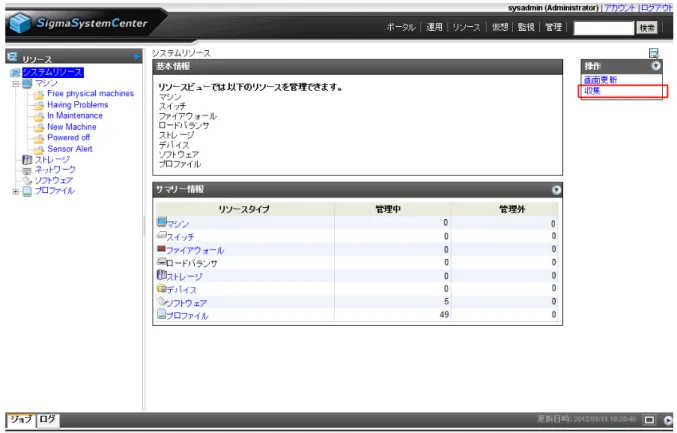Open the 仮想 menu
The height and width of the screenshot is (433, 677).
pos(500,27)
